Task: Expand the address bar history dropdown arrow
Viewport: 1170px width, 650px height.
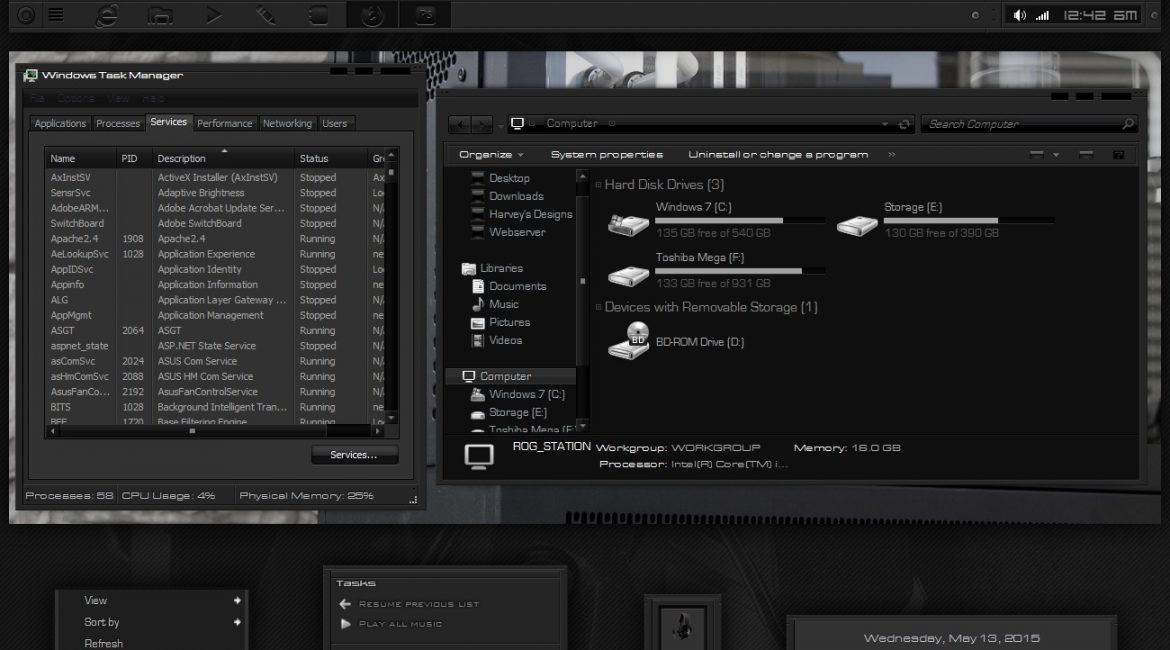Action: pyautogui.click(x=885, y=124)
